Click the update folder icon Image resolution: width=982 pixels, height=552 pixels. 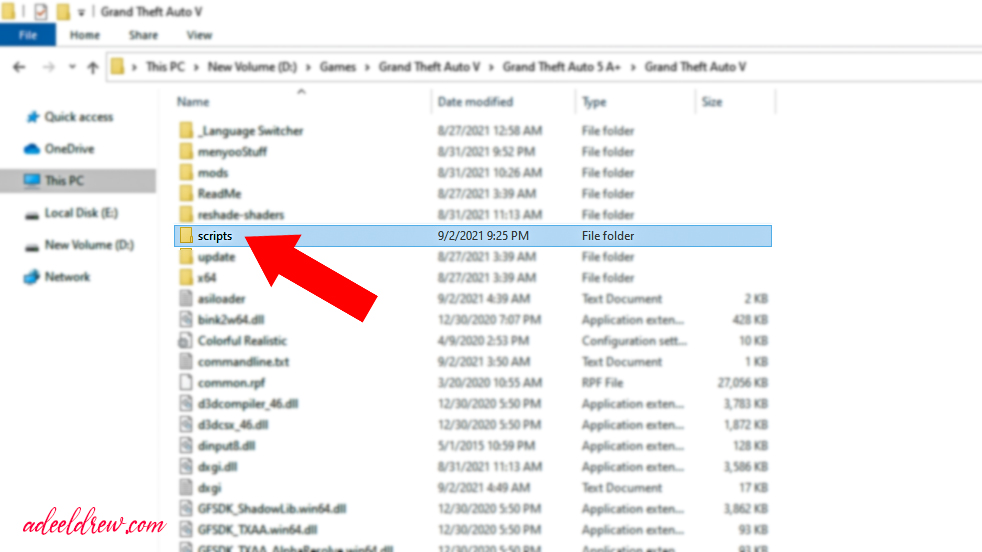pos(186,256)
